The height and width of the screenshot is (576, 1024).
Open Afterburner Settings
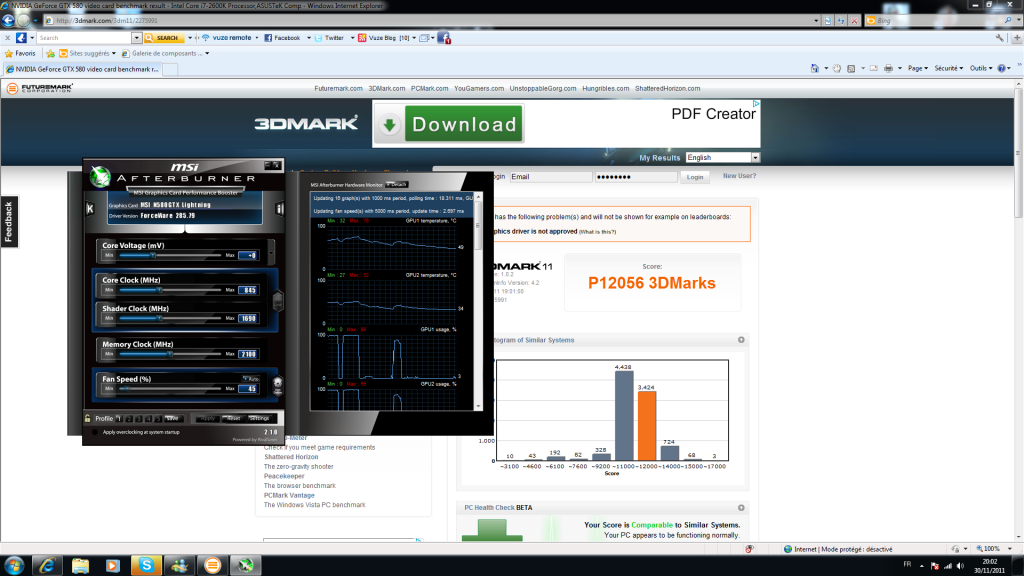259,418
